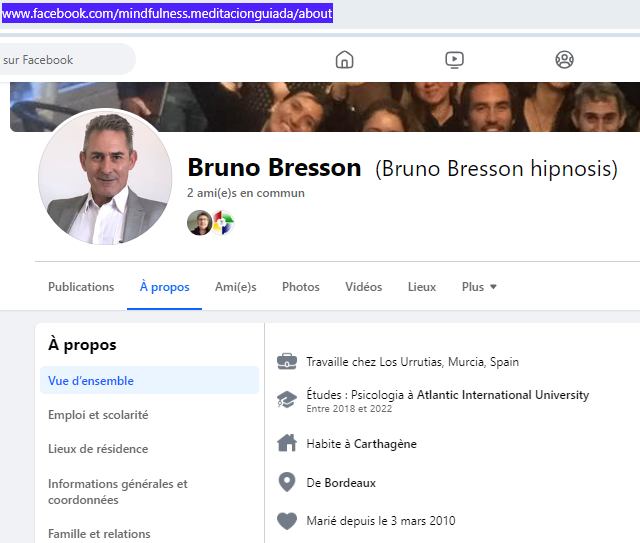
Task: Open second mutual friend colorful avatar
Action: coord(223,223)
